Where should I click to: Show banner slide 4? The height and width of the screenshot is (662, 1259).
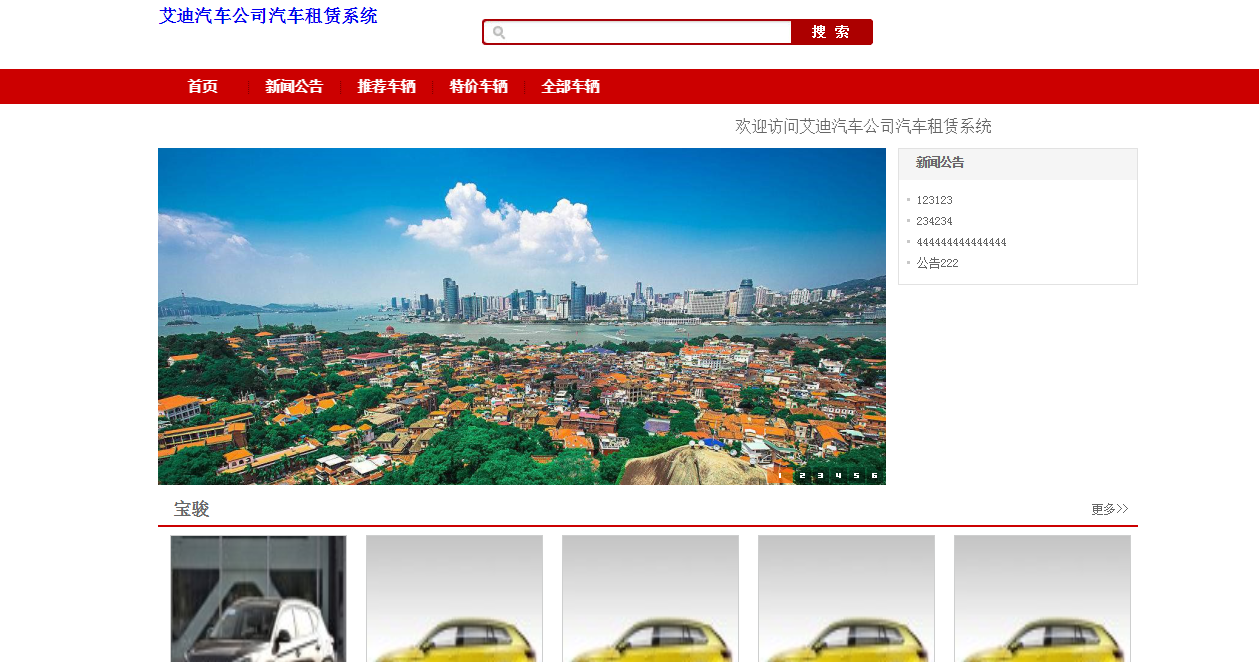[x=838, y=476]
